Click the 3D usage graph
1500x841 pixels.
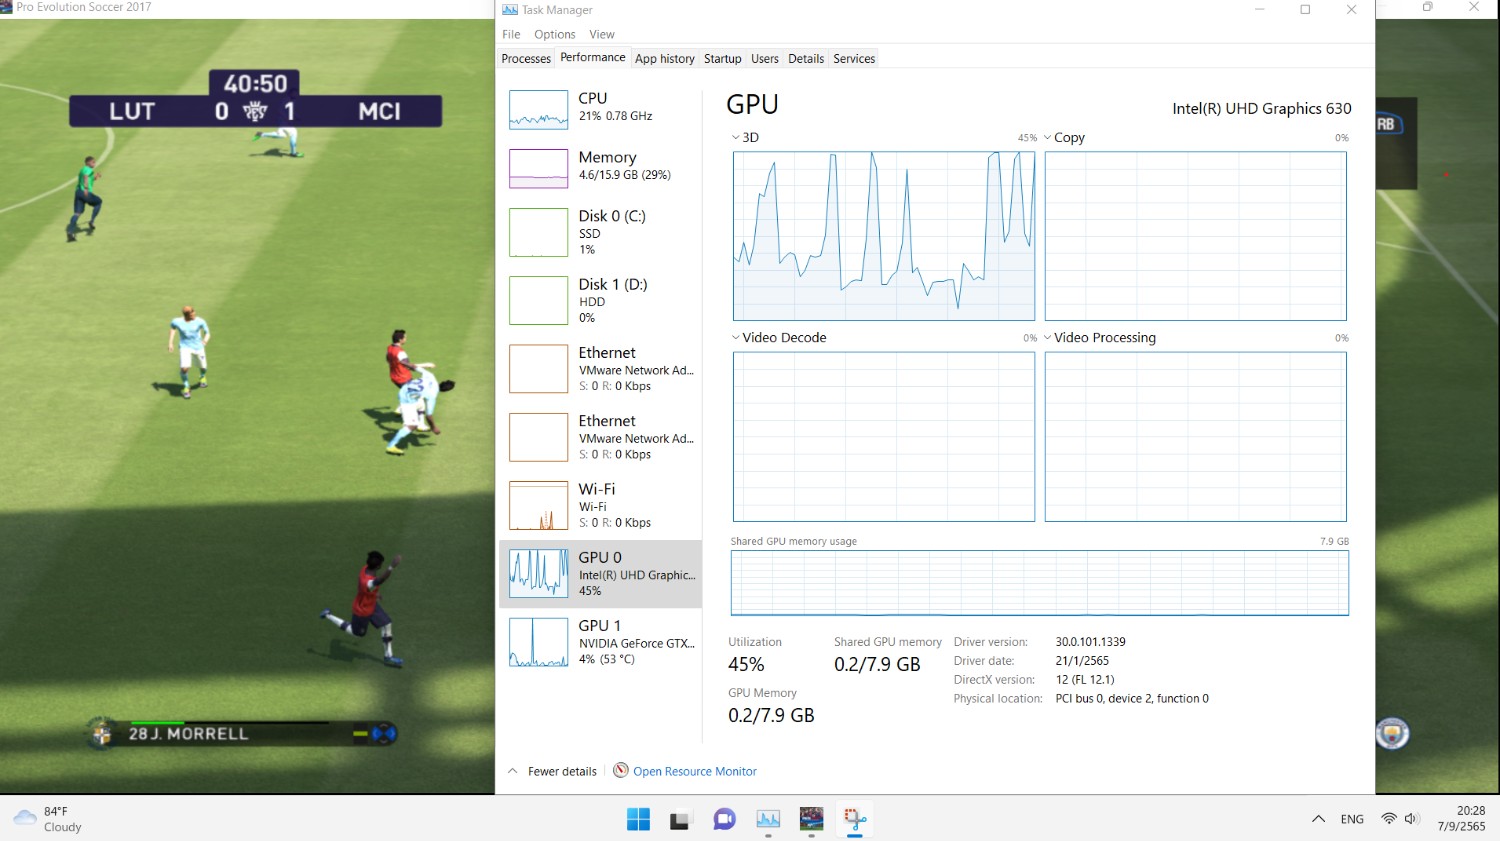884,236
